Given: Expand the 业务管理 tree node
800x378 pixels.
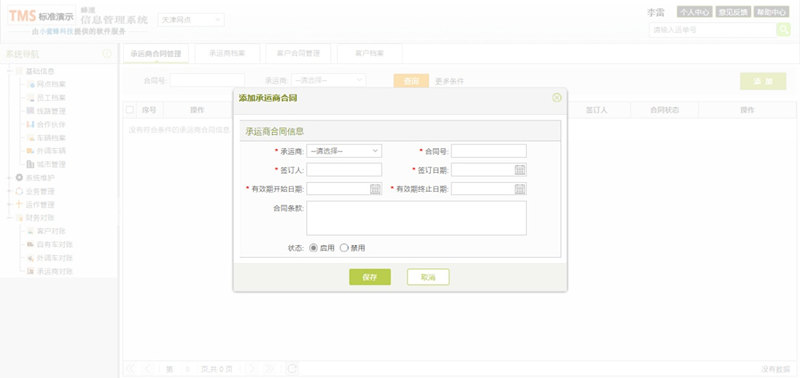Looking at the screenshot, I should click(x=9, y=191).
